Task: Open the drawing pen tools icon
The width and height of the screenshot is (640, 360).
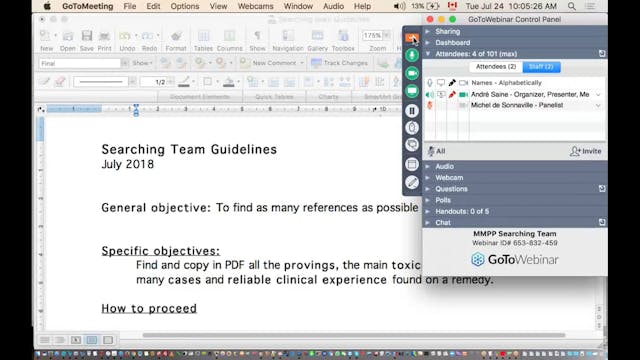Action: pyautogui.click(x=412, y=182)
